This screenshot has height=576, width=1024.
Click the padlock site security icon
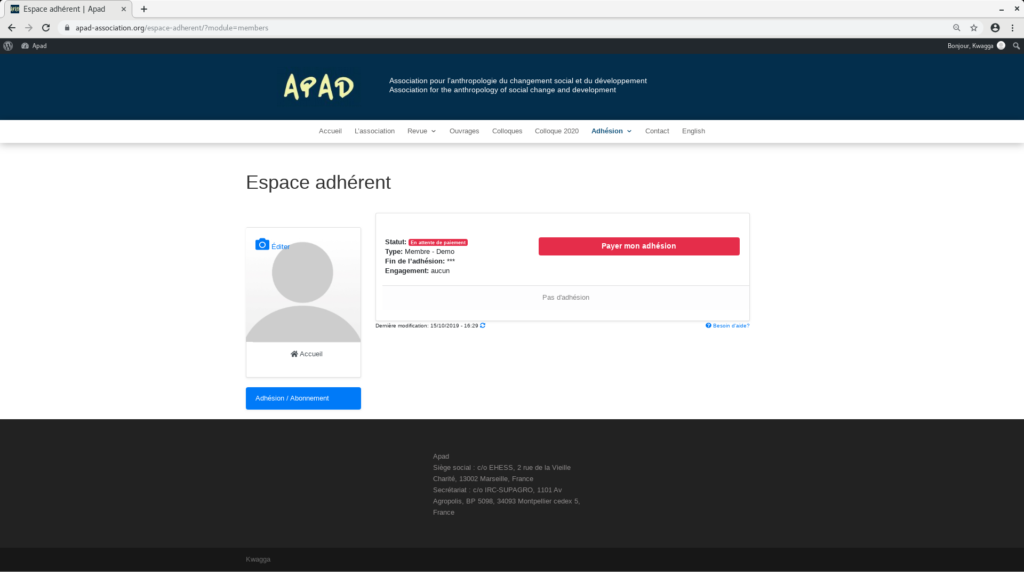67,28
